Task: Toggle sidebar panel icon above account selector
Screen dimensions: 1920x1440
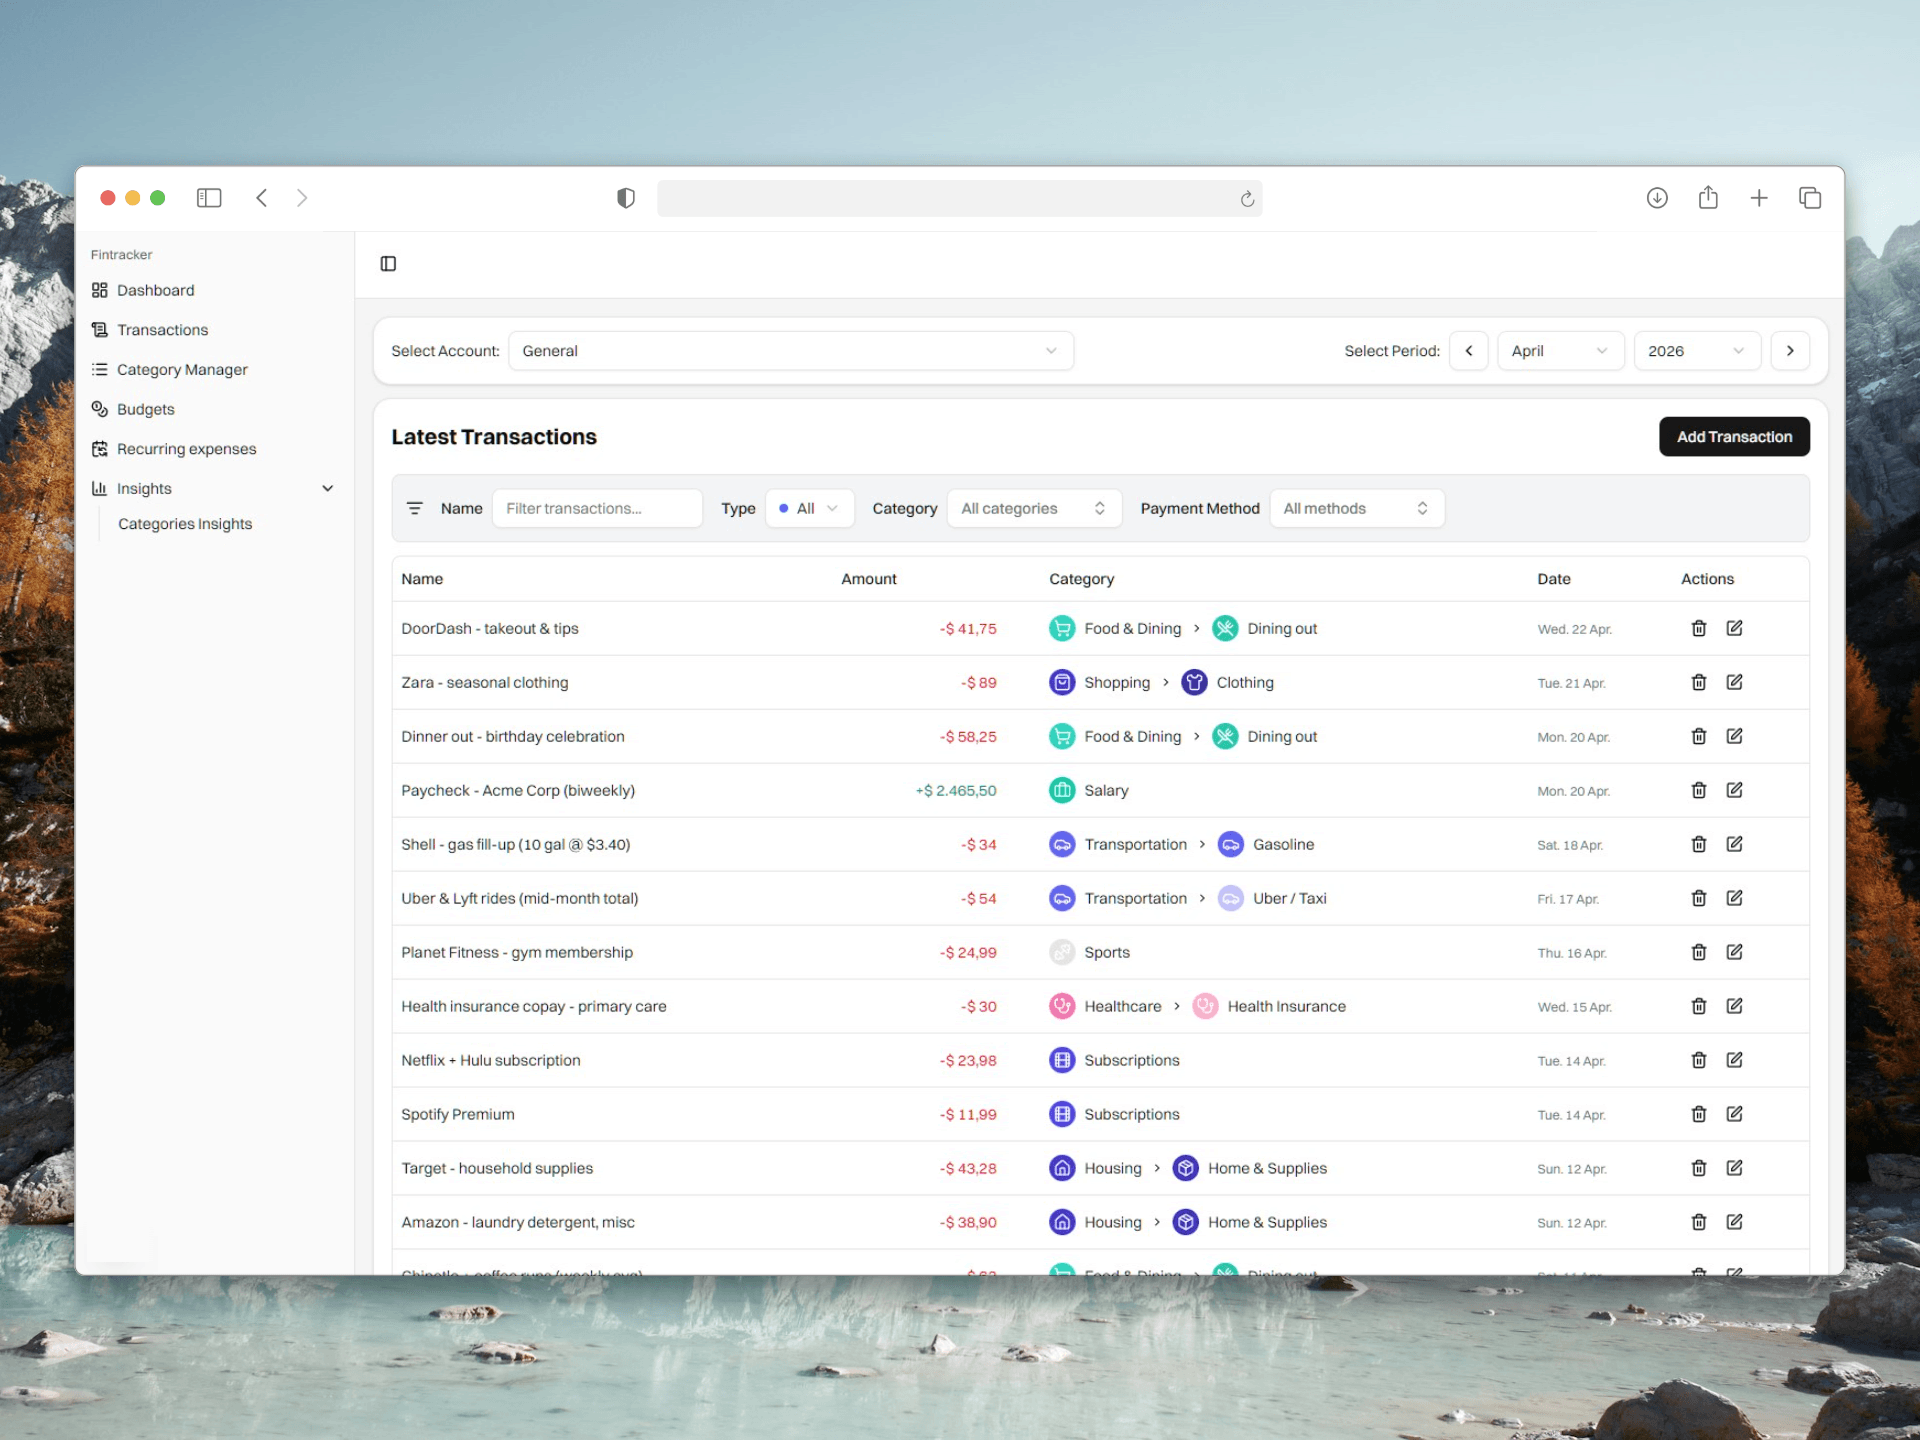Action: coord(388,264)
